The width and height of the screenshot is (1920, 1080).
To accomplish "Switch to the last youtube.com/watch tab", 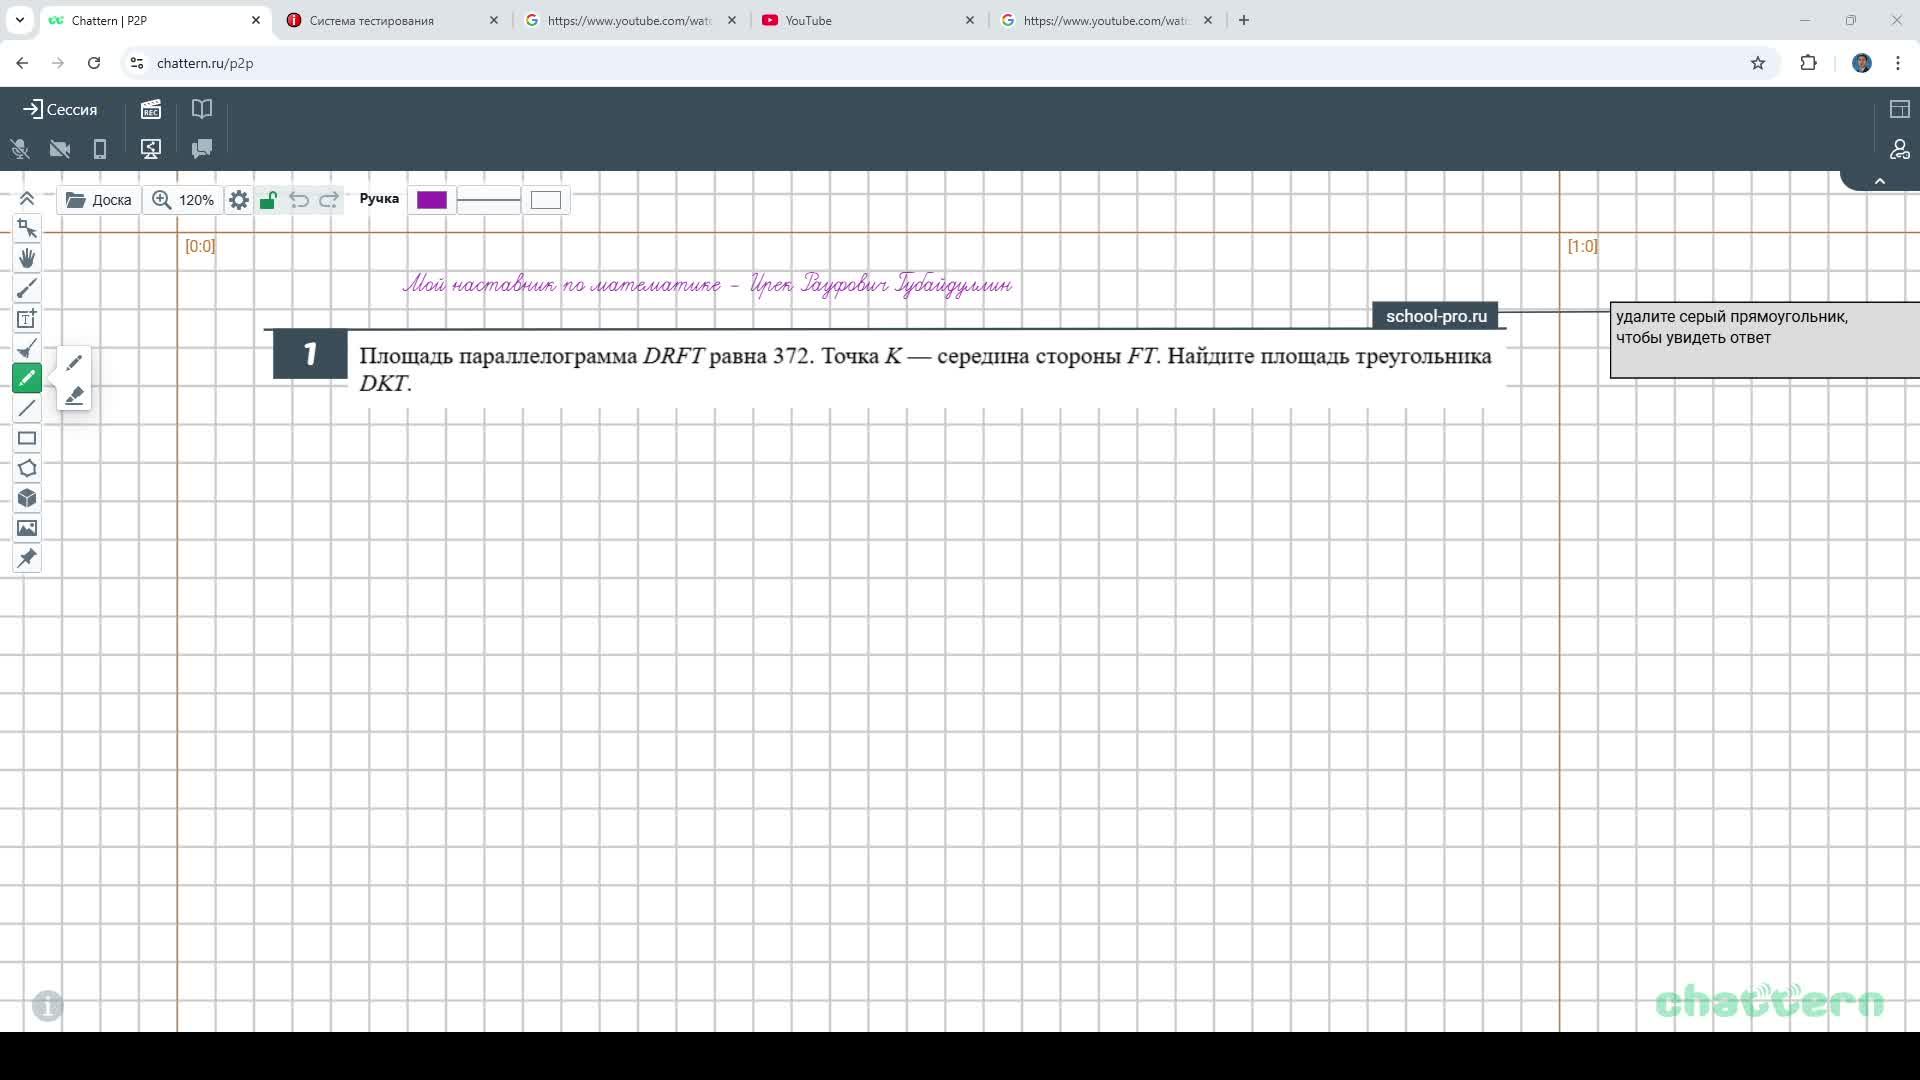I will pos(1106,20).
